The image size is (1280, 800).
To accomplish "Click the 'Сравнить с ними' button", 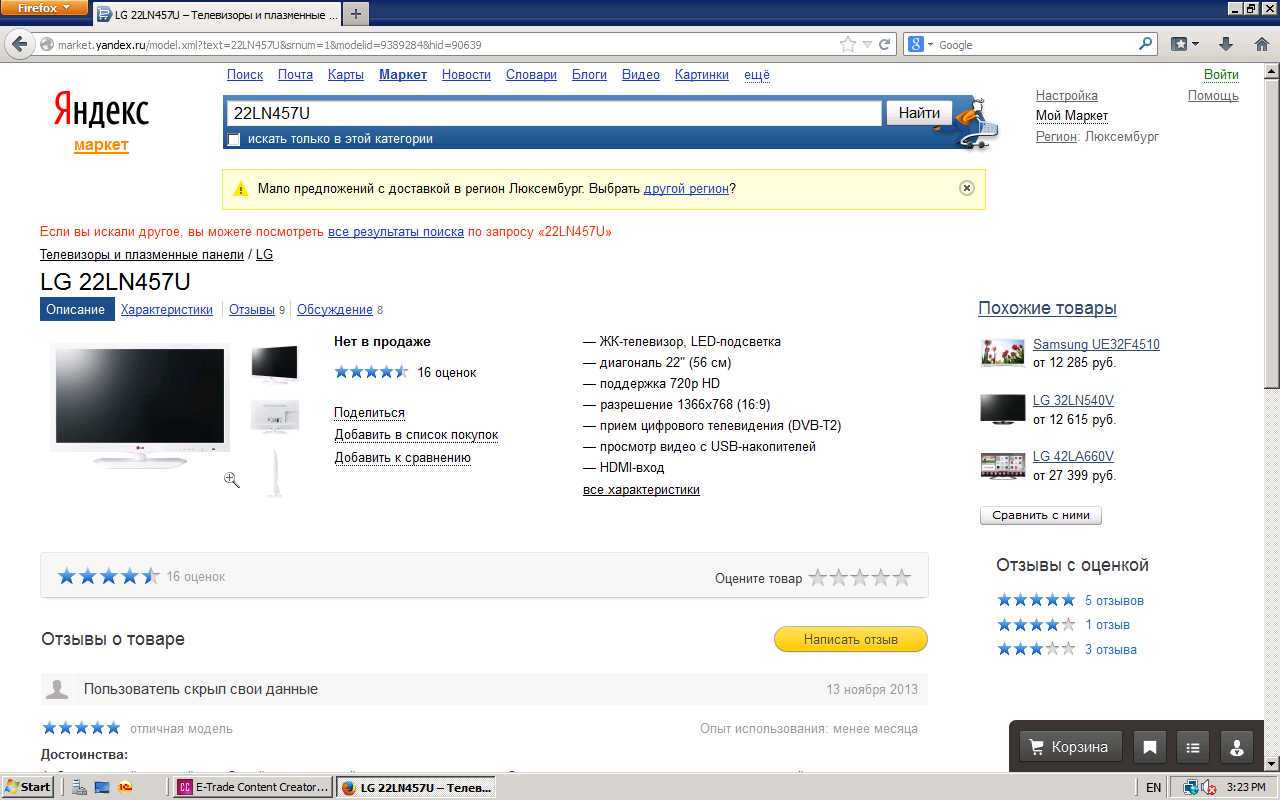I will (x=1041, y=516).
